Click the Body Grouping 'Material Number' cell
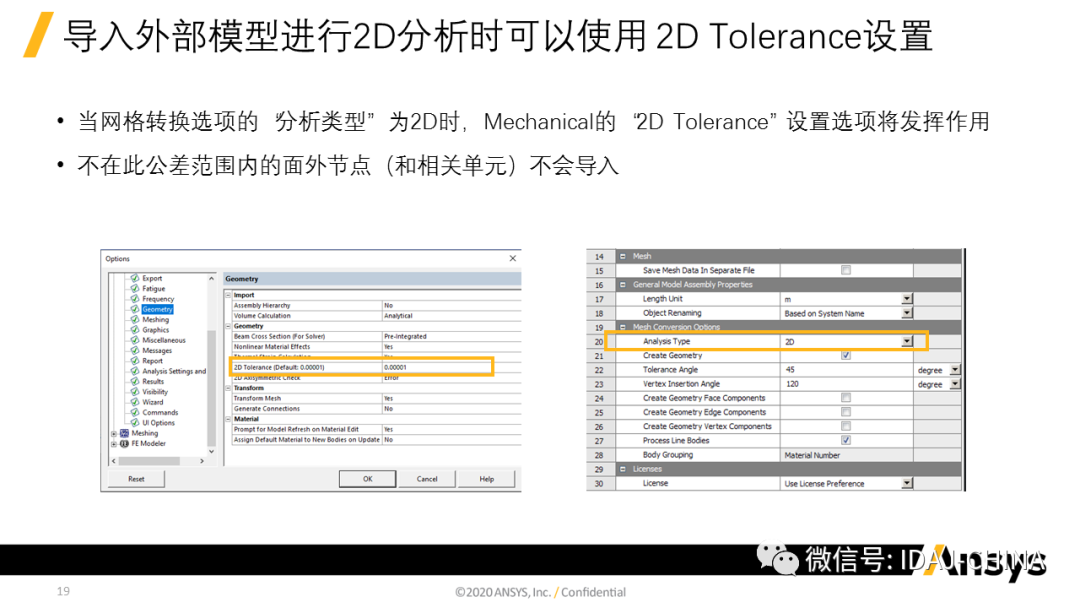1080x608 pixels. [847, 455]
